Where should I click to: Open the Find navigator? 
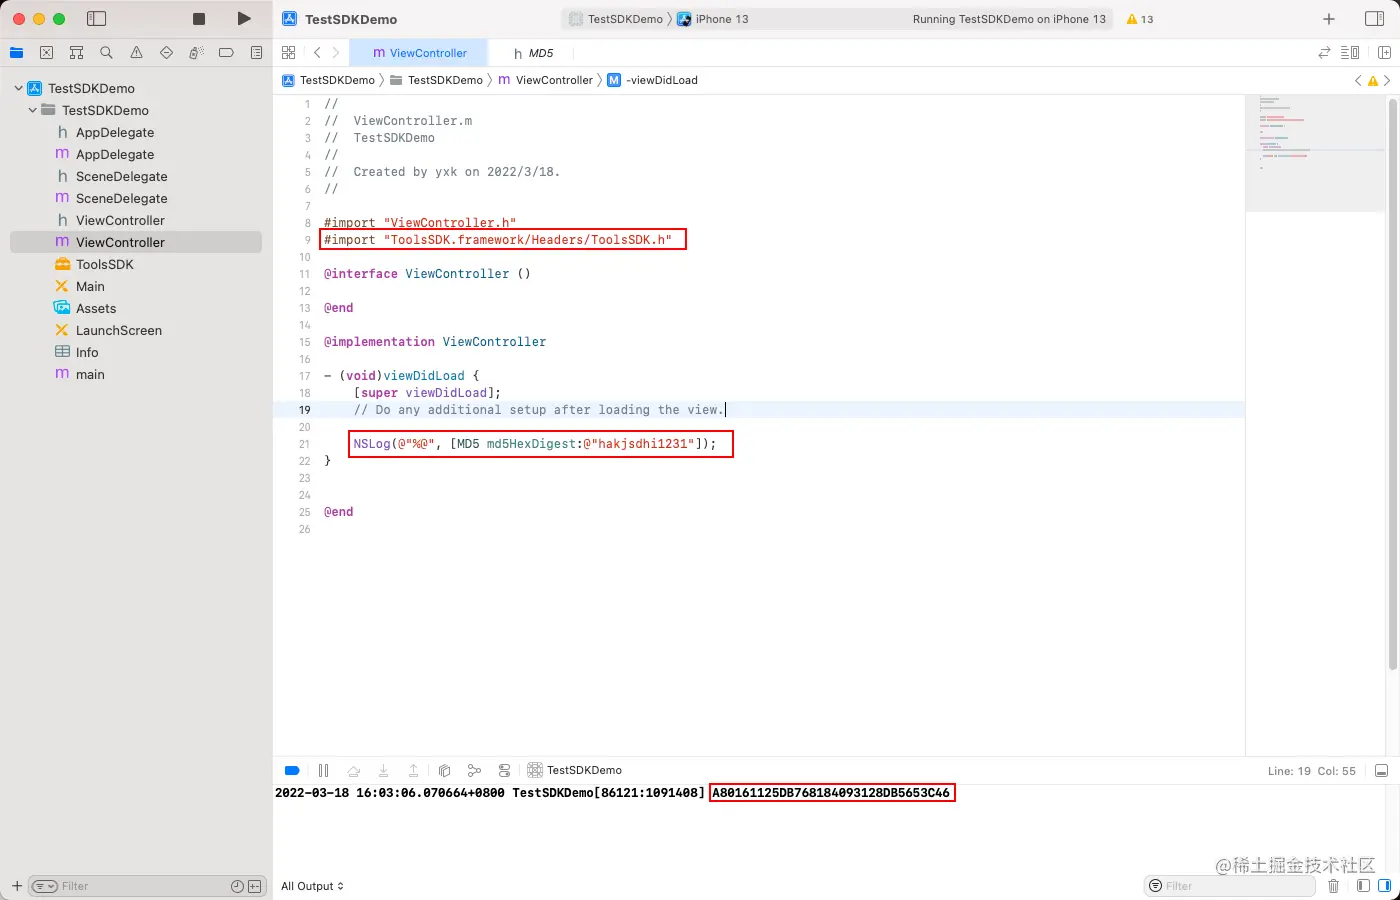coord(107,53)
